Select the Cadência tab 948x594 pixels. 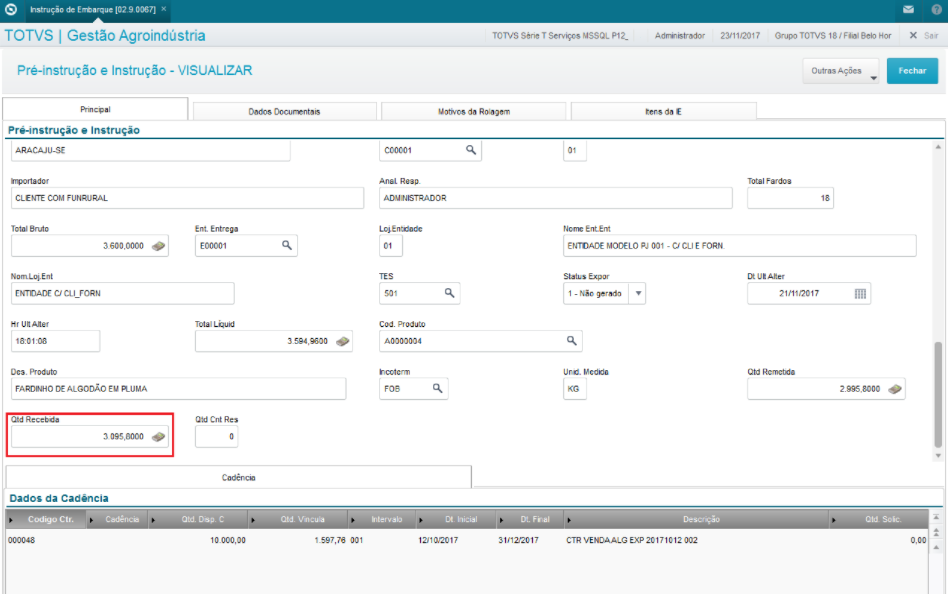pyautogui.click(x=238, y=477)
